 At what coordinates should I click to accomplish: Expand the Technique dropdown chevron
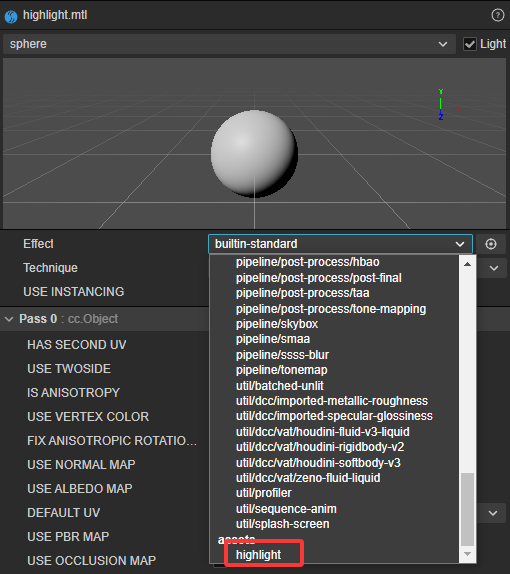(494, 268)
